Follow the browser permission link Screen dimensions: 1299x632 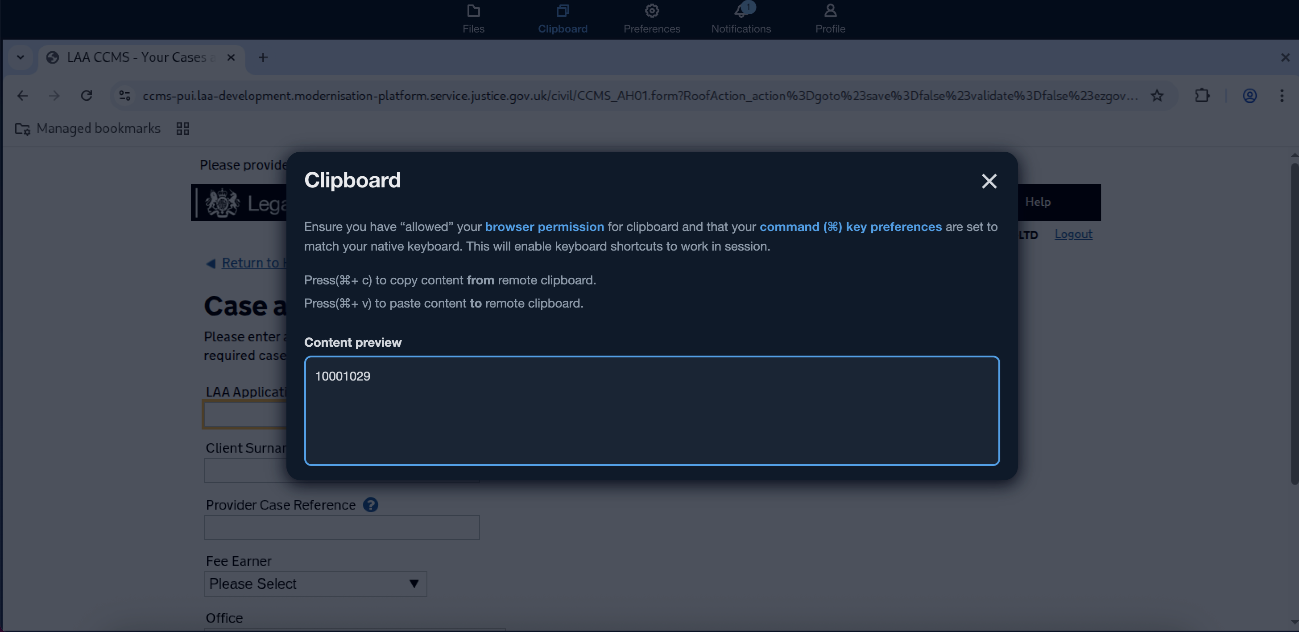click(x=544, y=227)
